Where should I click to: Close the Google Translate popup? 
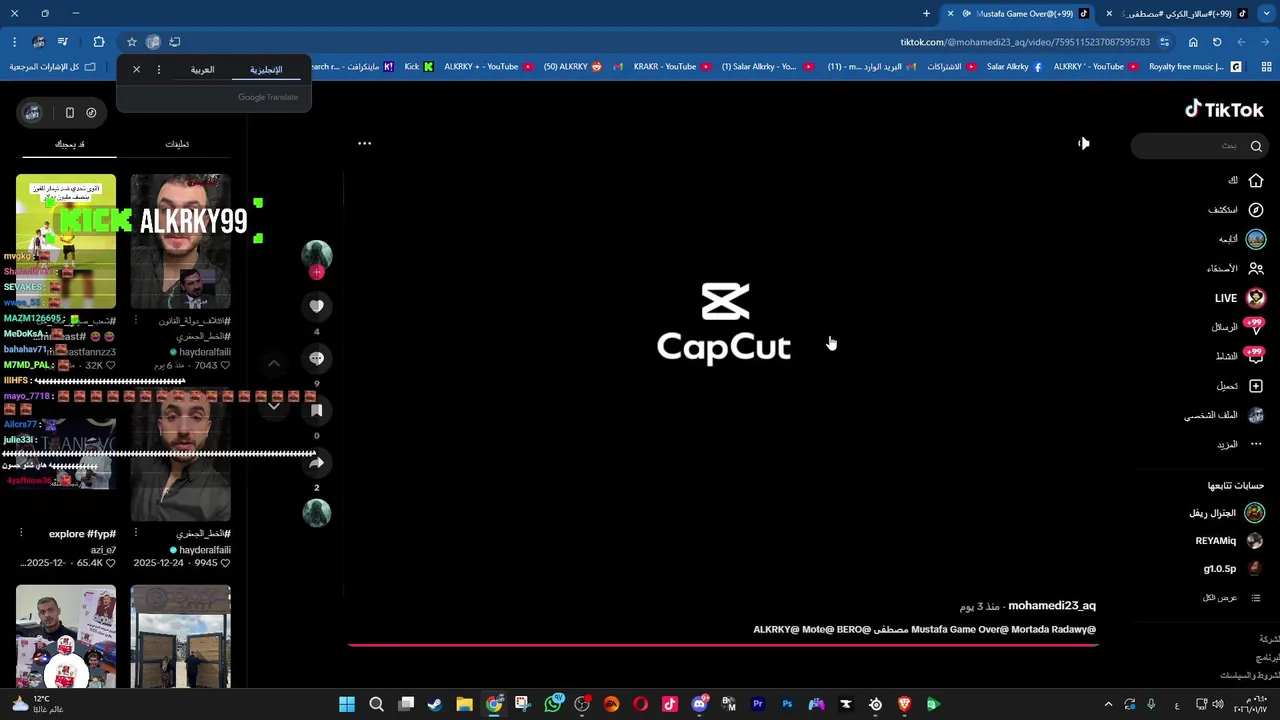[137, 70]
